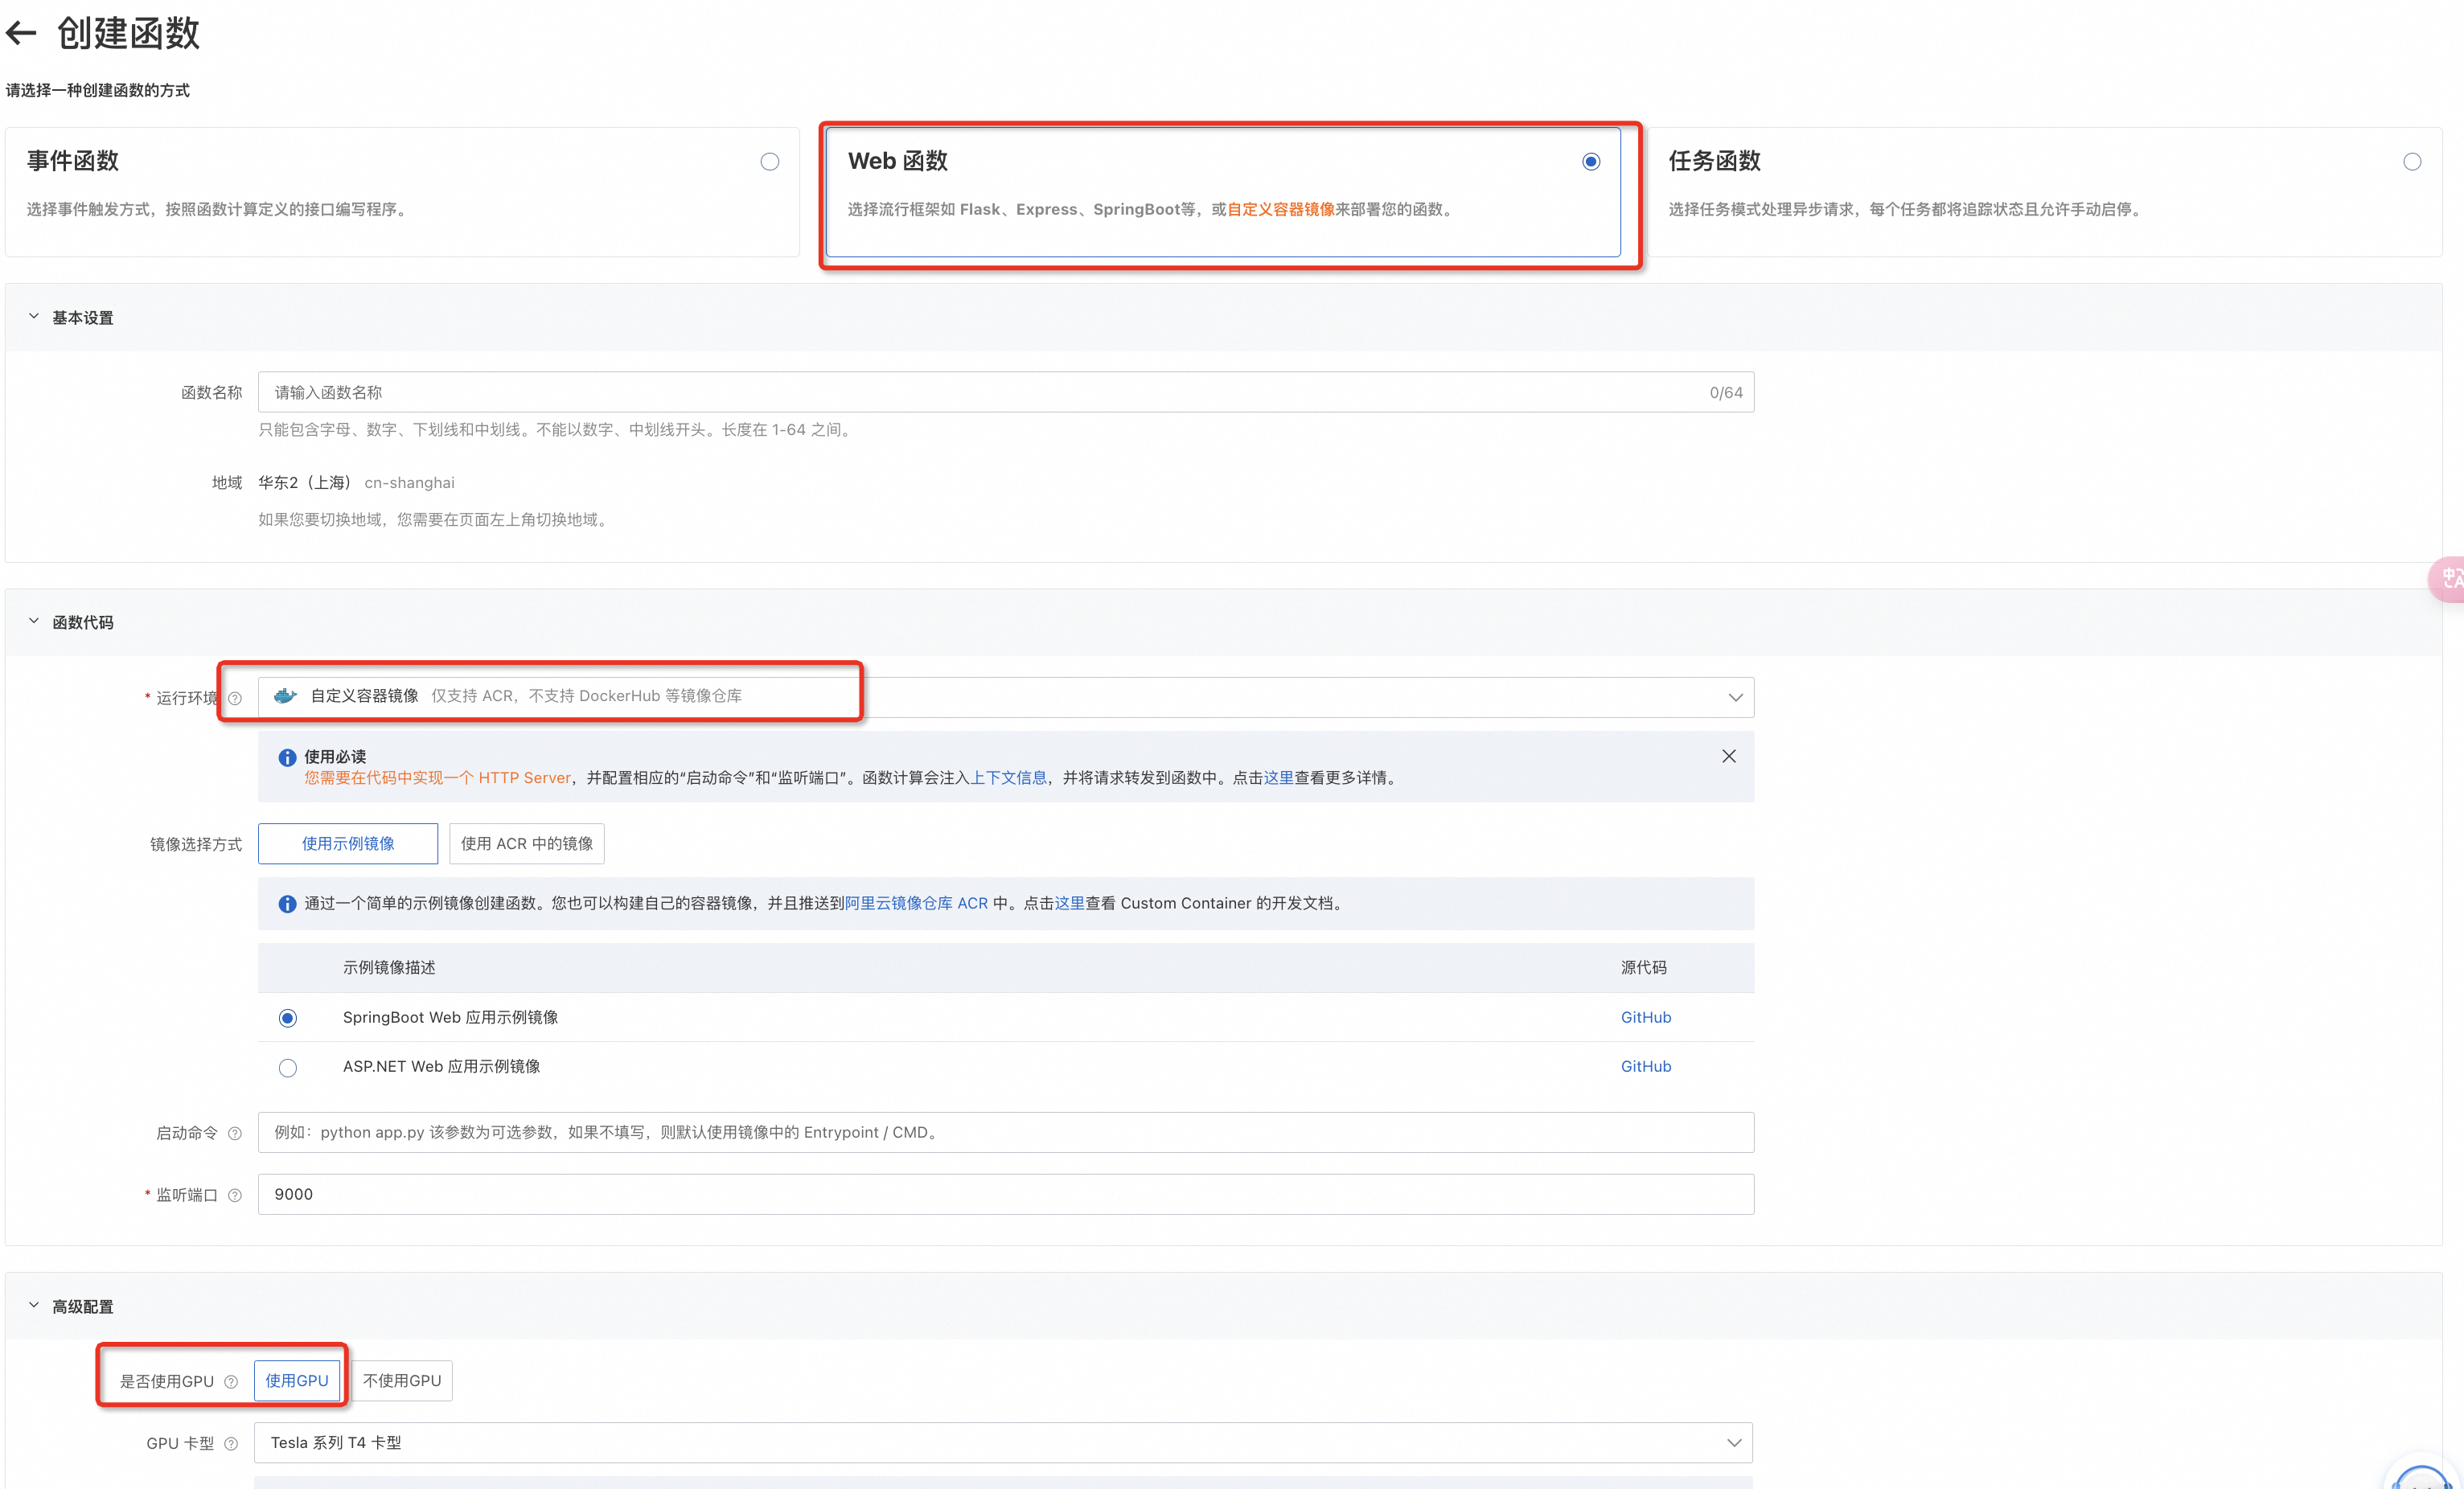Choose ASP.NET Web 应用示例镜像 radio
2464x1489 pixels.
pos(288,1068)
